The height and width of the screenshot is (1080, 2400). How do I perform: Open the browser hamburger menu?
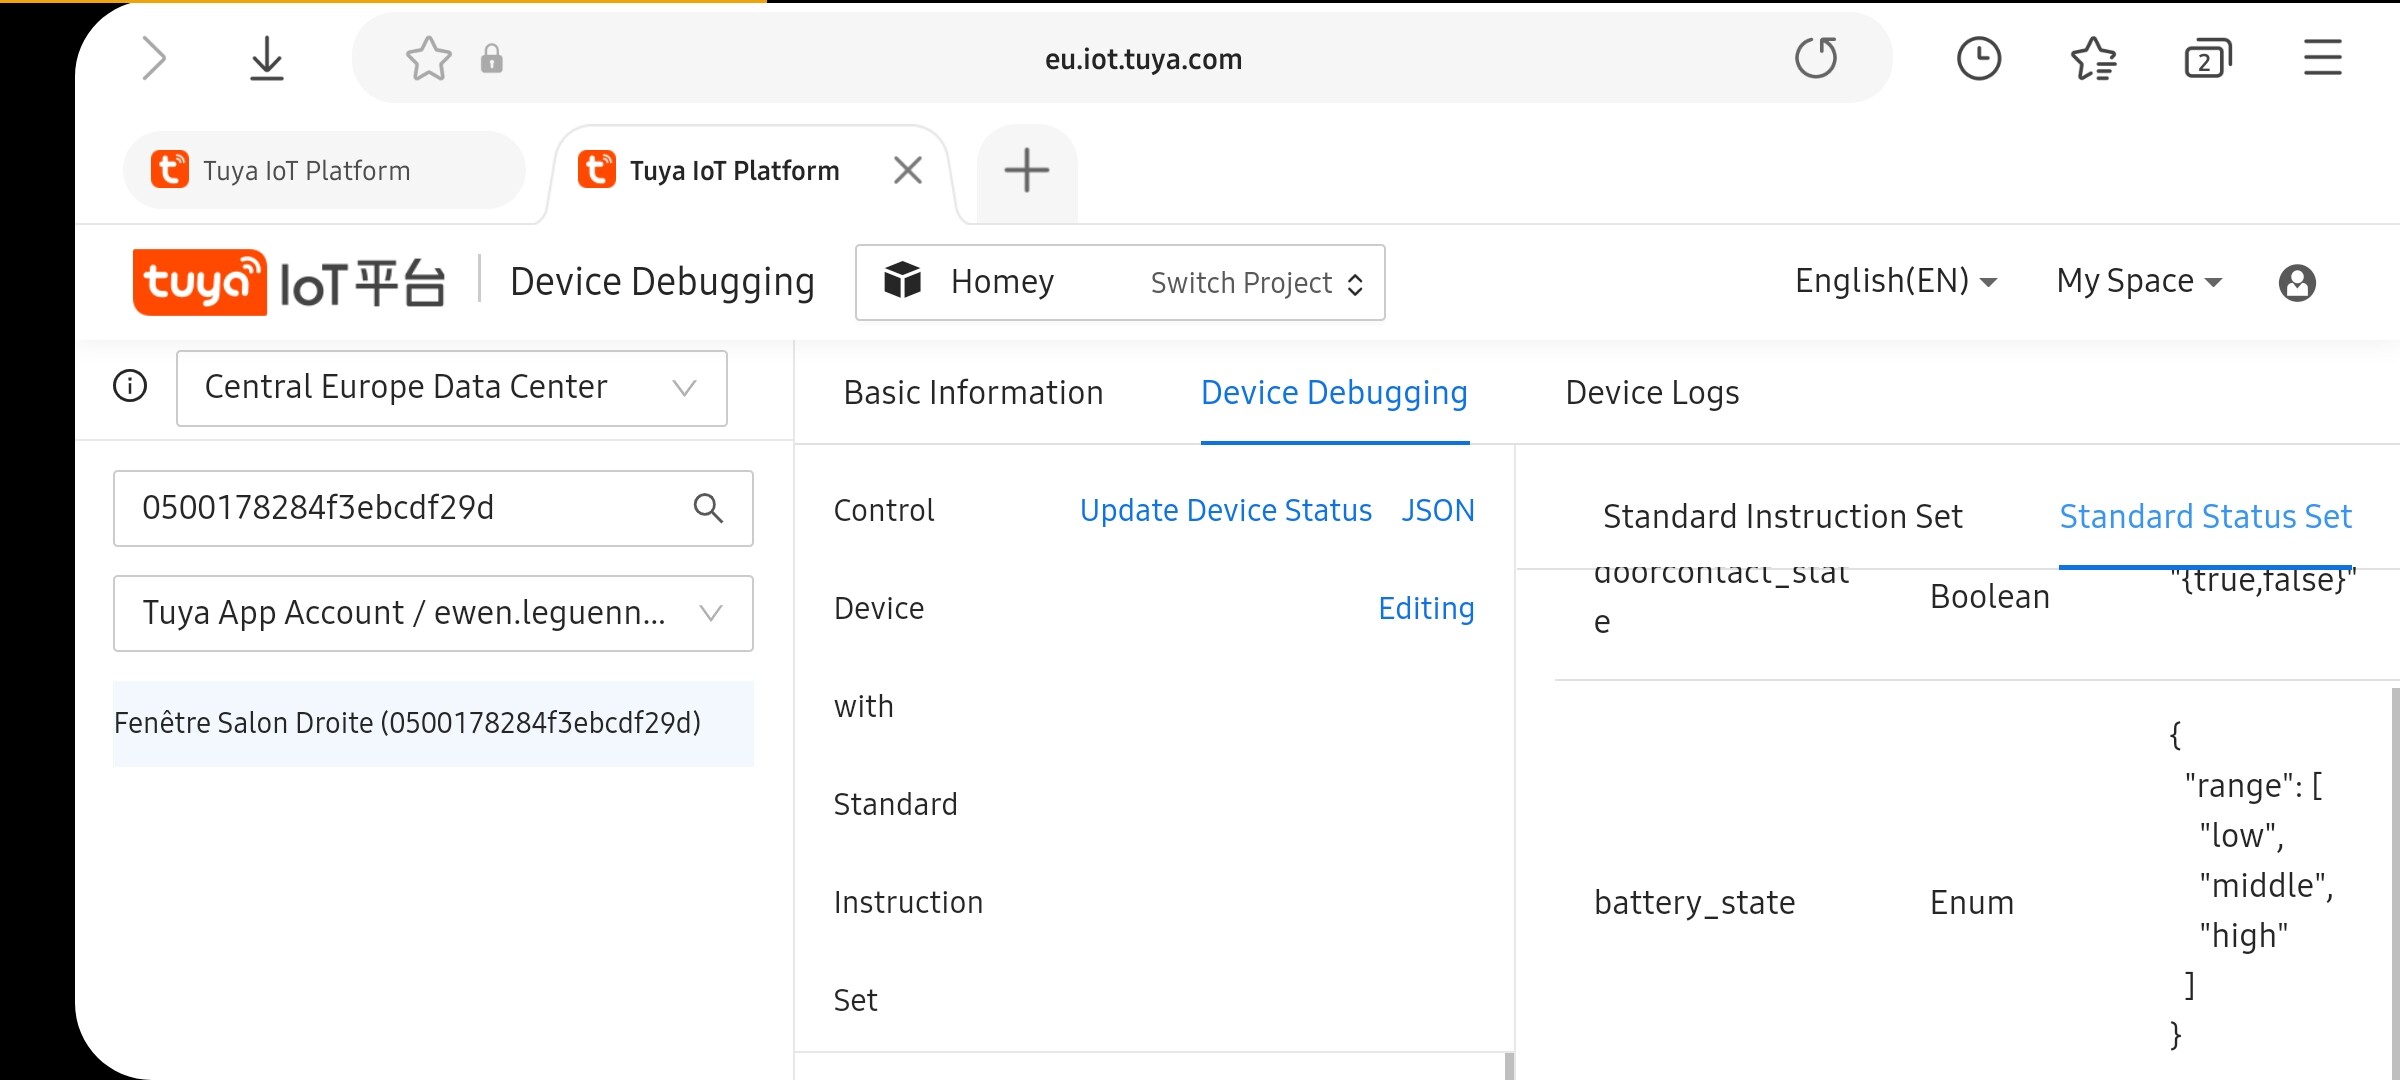tap(2322, 58)
